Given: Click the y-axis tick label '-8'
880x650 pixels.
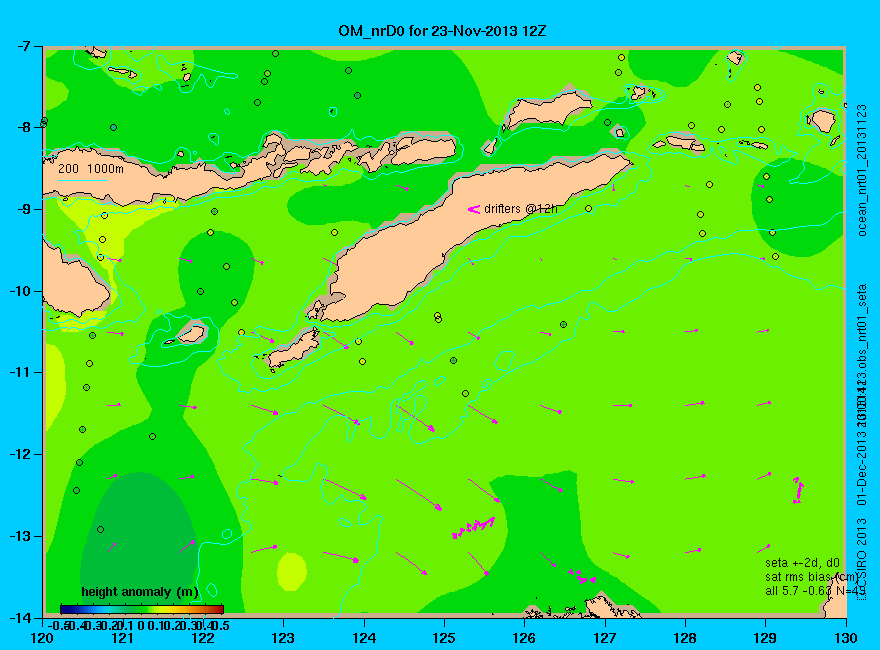Looking at the screenshot, I should [x=22, y=127].
